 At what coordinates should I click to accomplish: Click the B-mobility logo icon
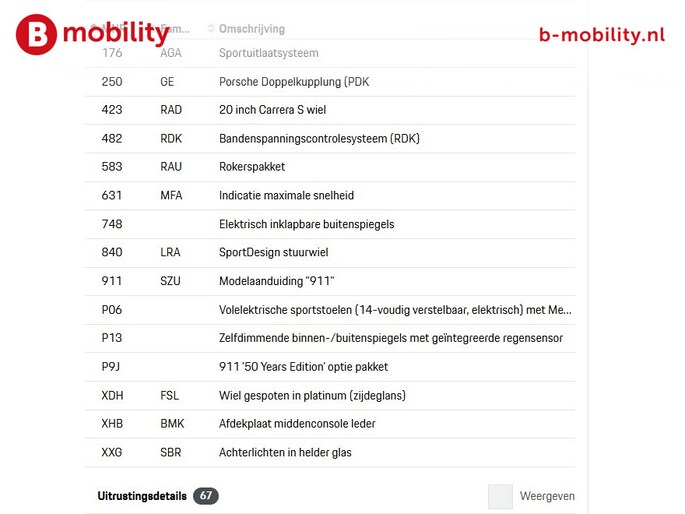[36, 34]
